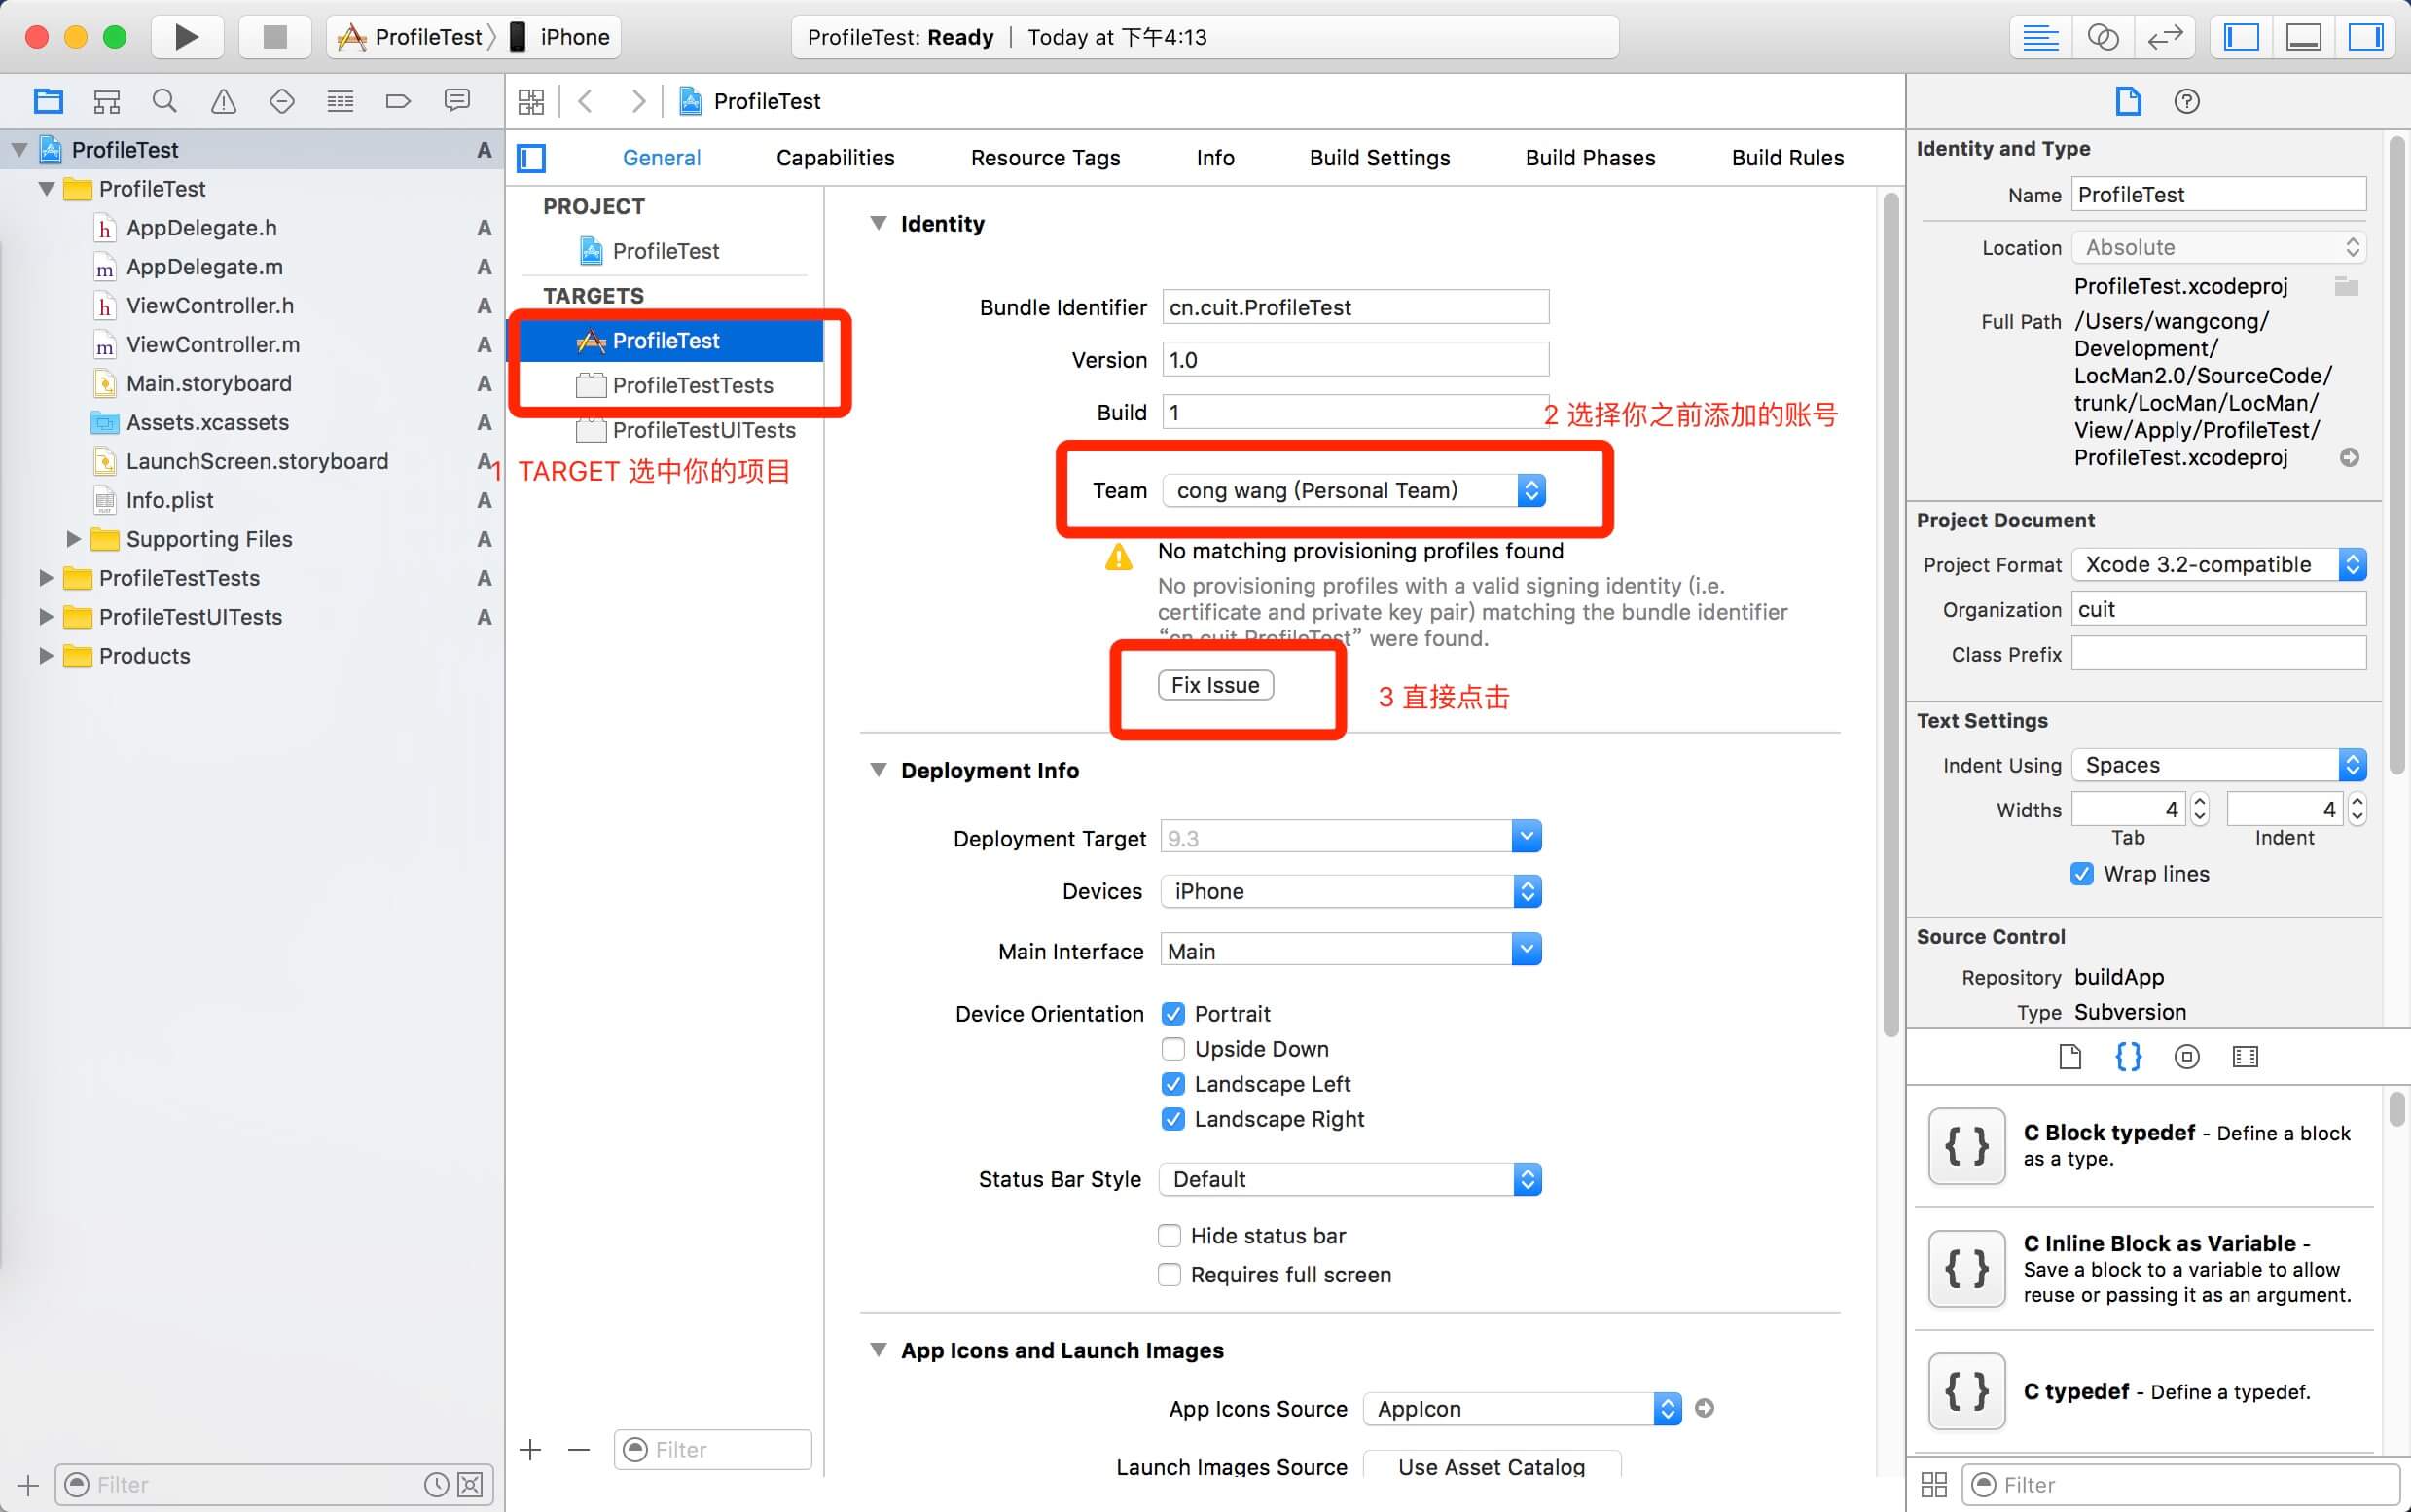
Task: Remove the selected target with minus button
Action: pyautogui.click(x=578, y=1449)
